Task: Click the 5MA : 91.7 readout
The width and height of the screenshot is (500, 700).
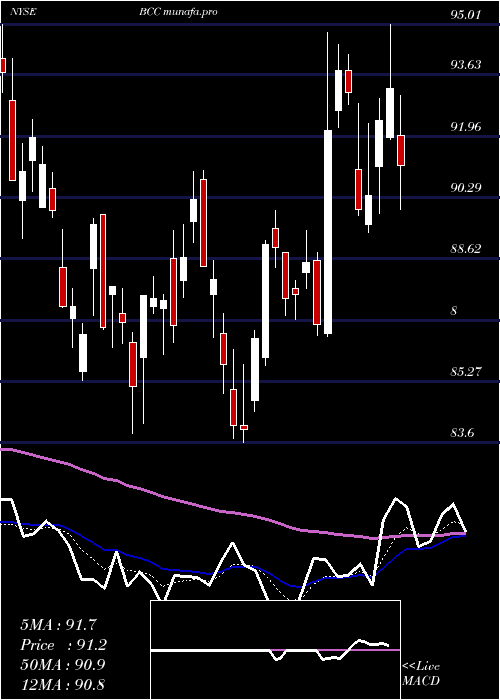Action: coord(58,625)
